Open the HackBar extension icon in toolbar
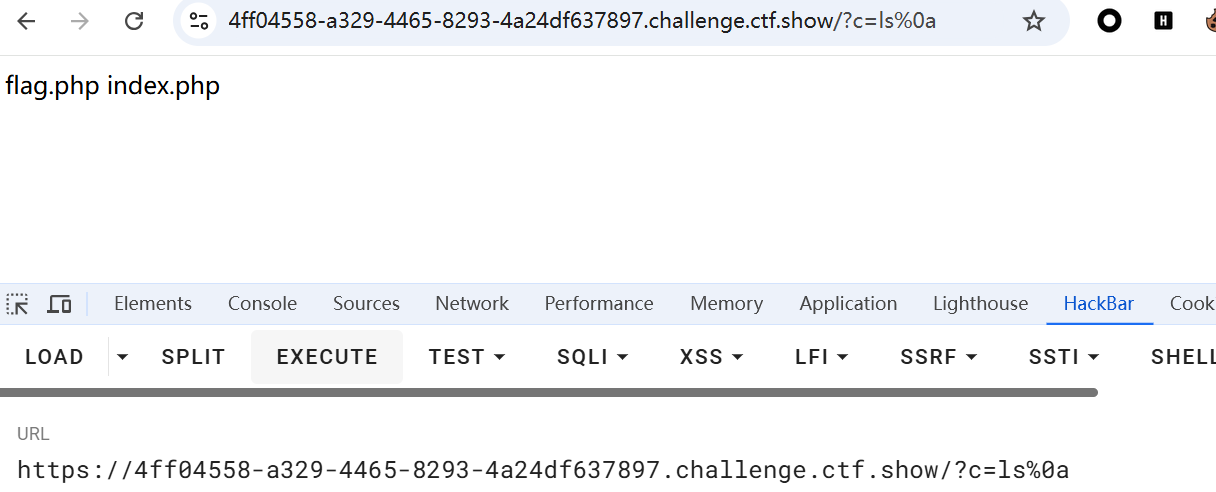The image size is (1216, 492). [x=1163, y=21]
